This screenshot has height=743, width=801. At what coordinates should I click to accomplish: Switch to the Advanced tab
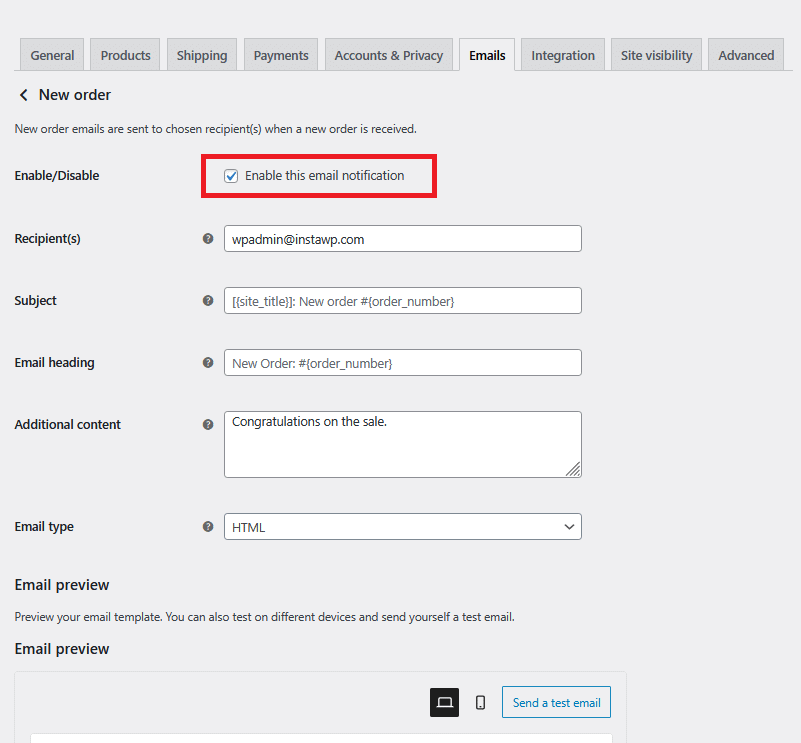point(745,55)
